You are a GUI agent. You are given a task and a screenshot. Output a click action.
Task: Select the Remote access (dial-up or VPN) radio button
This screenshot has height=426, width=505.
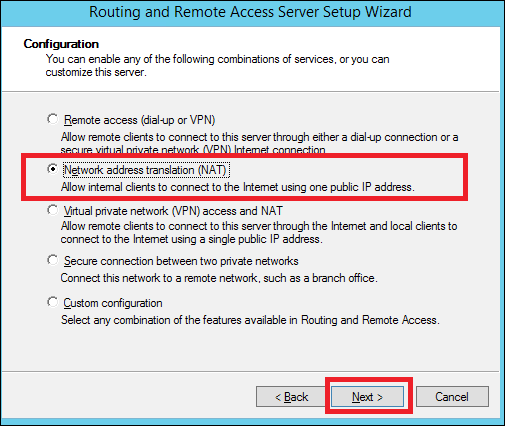pos(53,119)
